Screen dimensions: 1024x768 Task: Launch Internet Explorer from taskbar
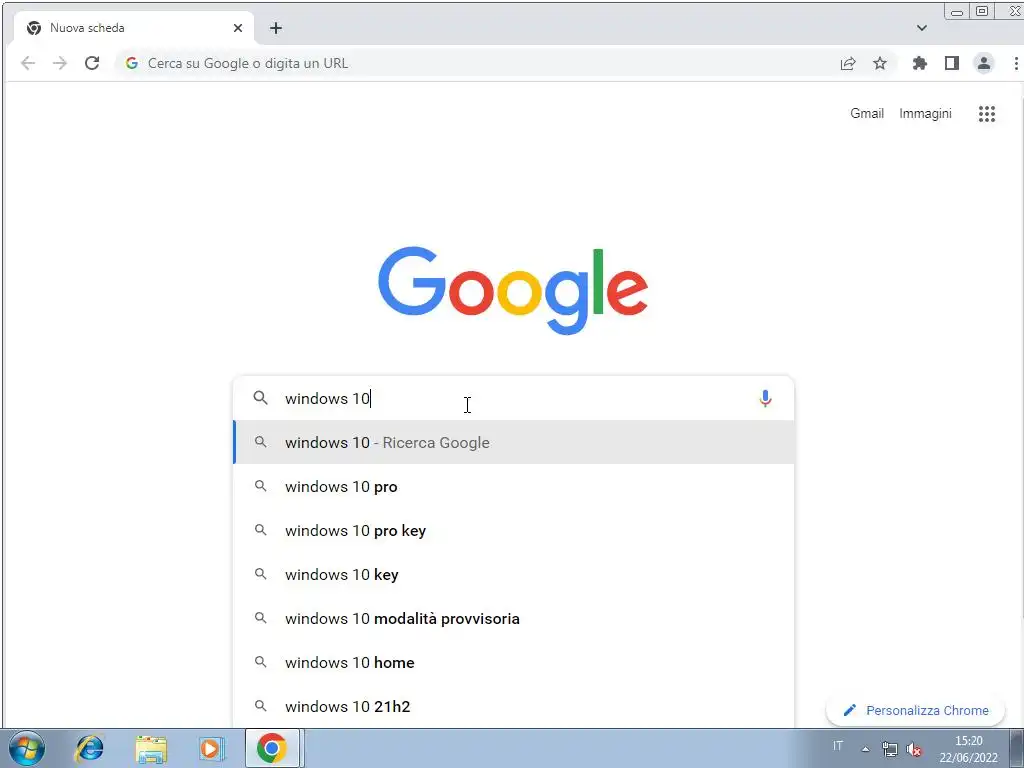click(89, 748)
